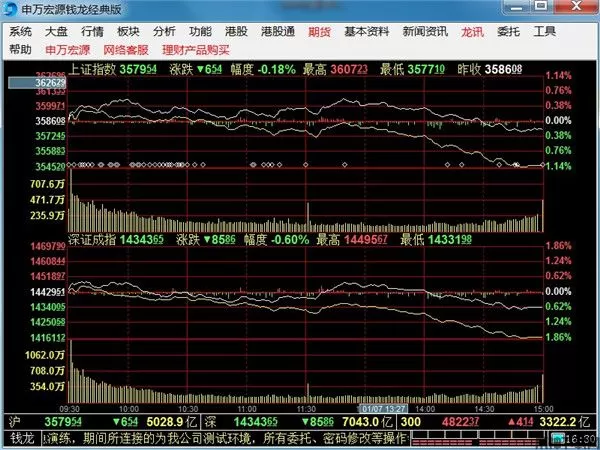Click the 最低 357710 value

tap(426, 69)
